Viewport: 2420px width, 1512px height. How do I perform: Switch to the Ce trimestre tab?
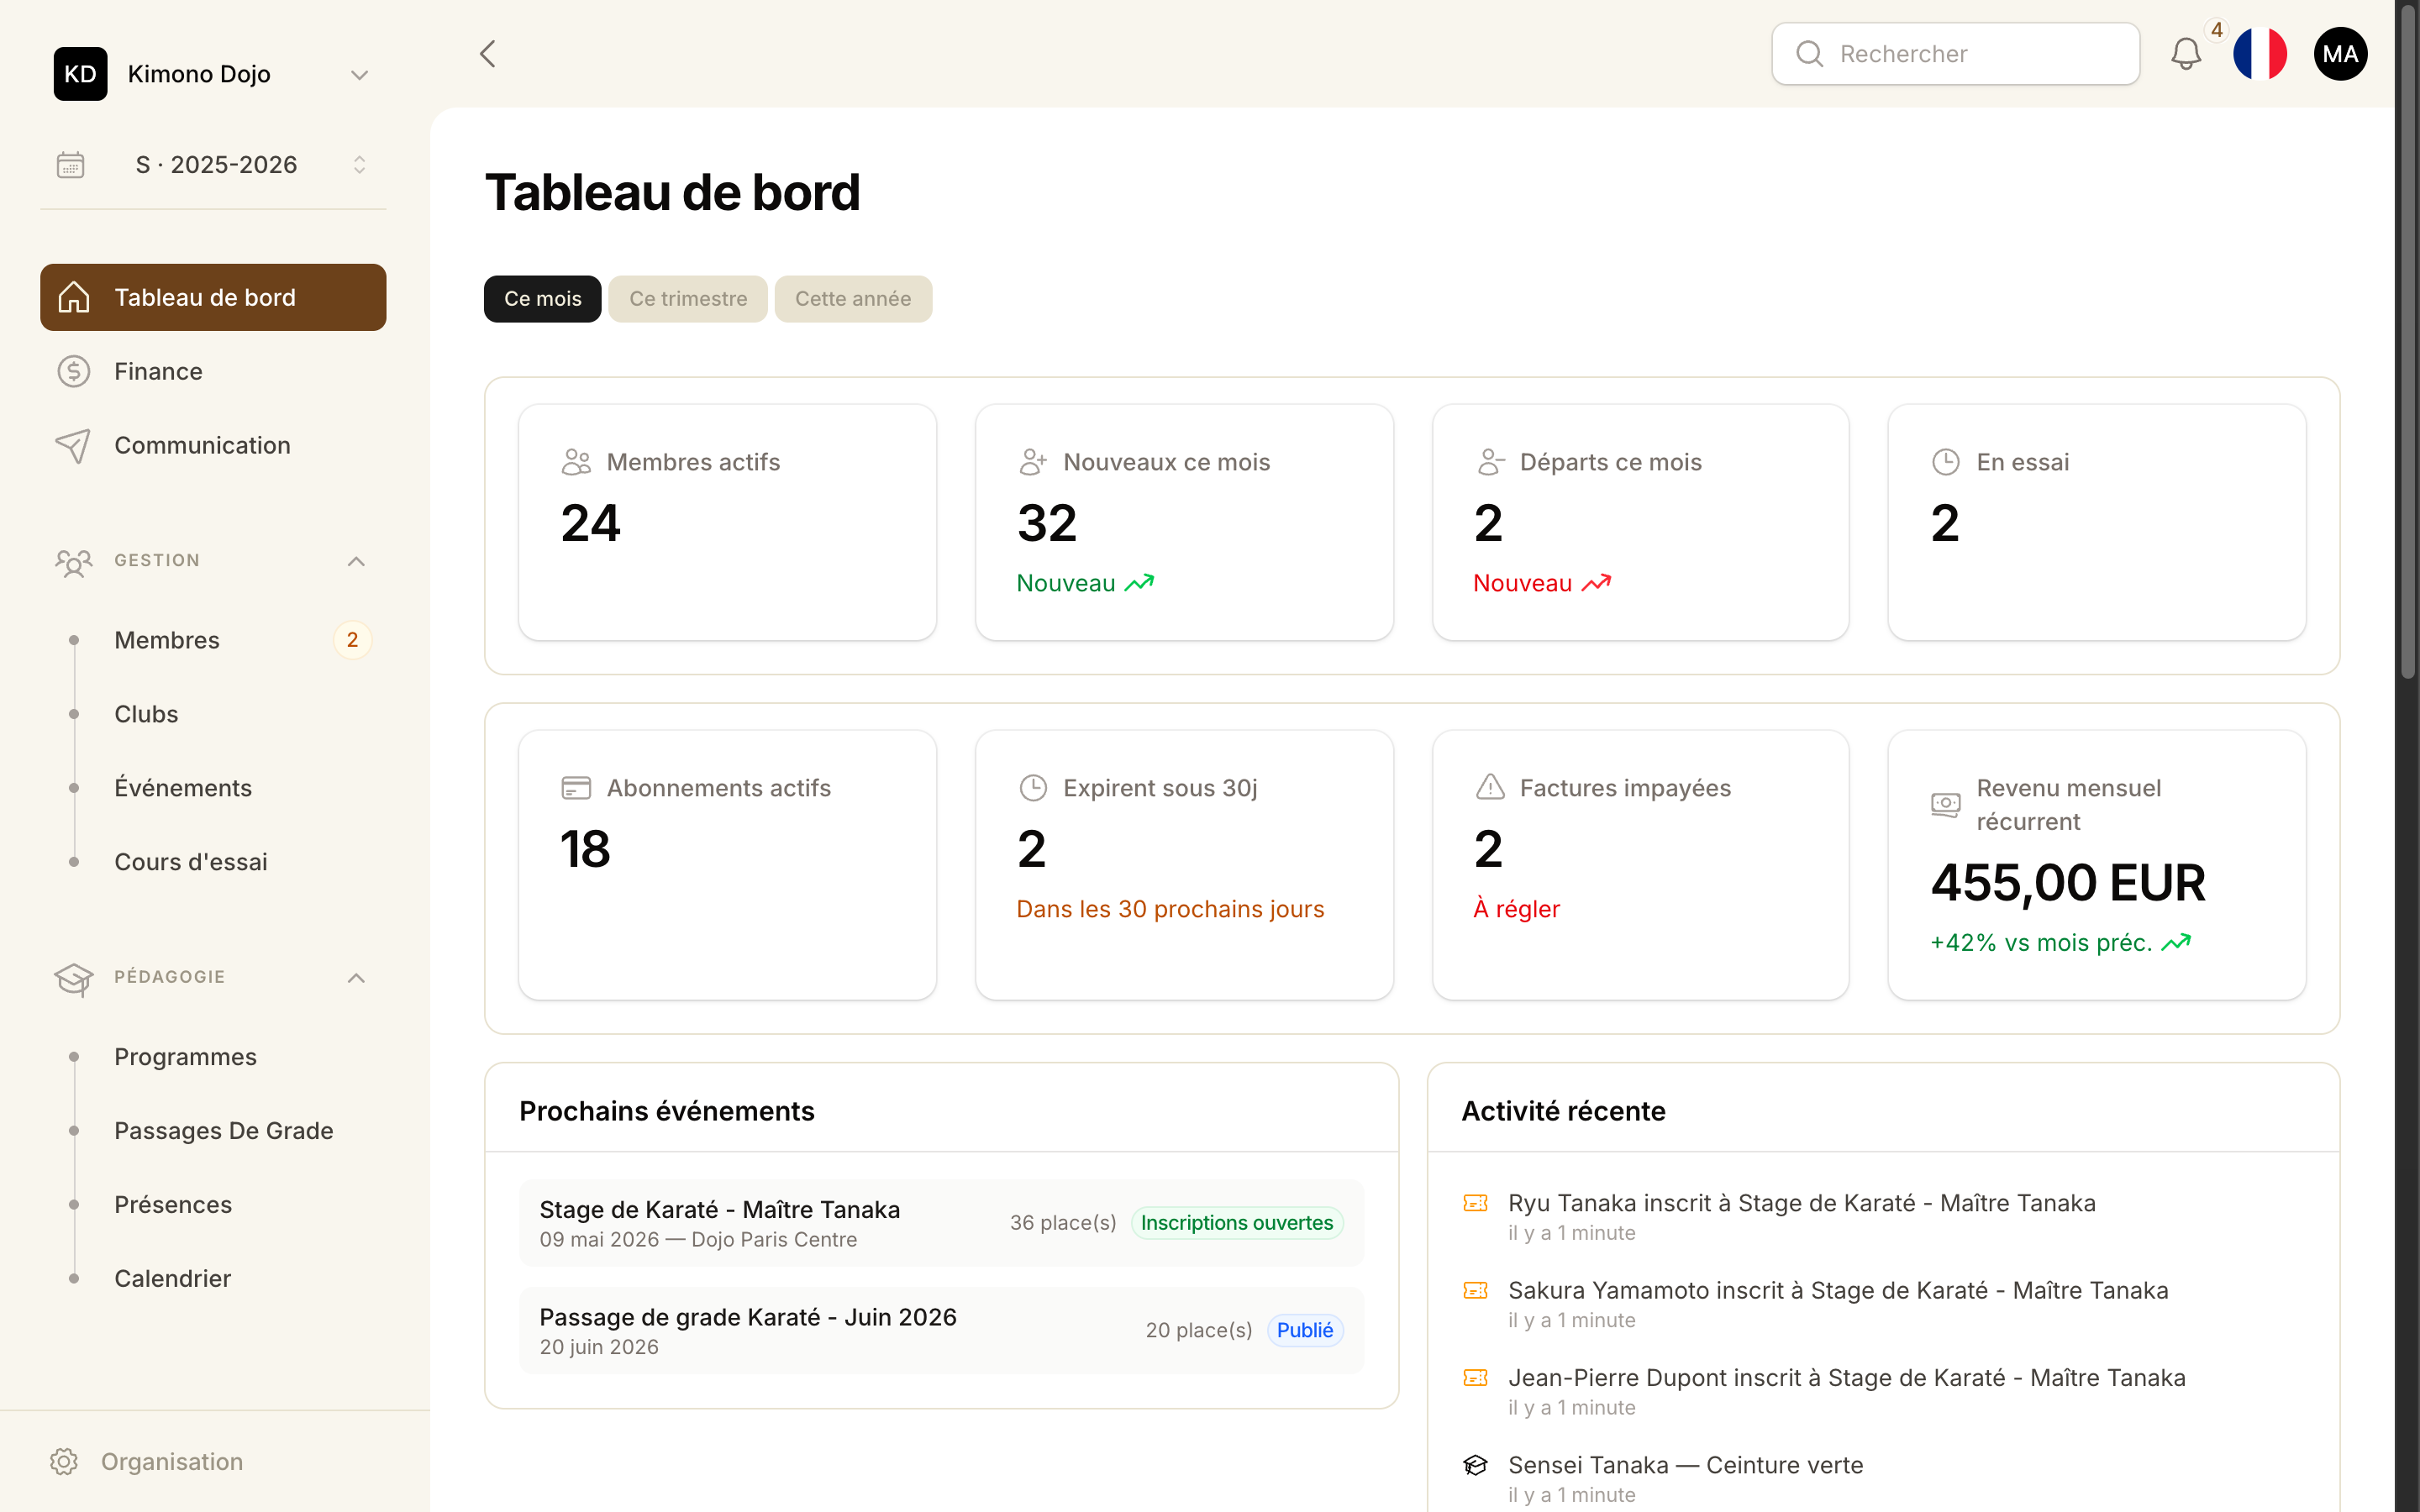pyautogui.click(x=687, y=298)
